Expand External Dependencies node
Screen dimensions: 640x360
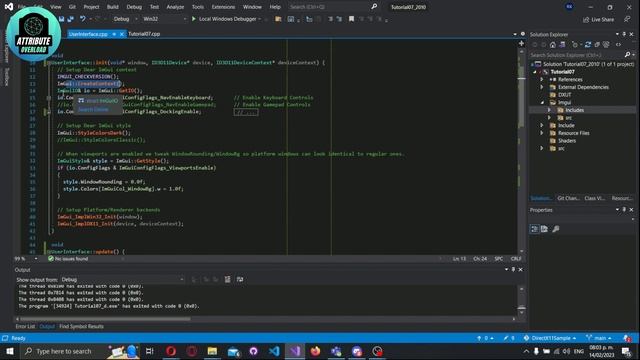coord(542,87)
